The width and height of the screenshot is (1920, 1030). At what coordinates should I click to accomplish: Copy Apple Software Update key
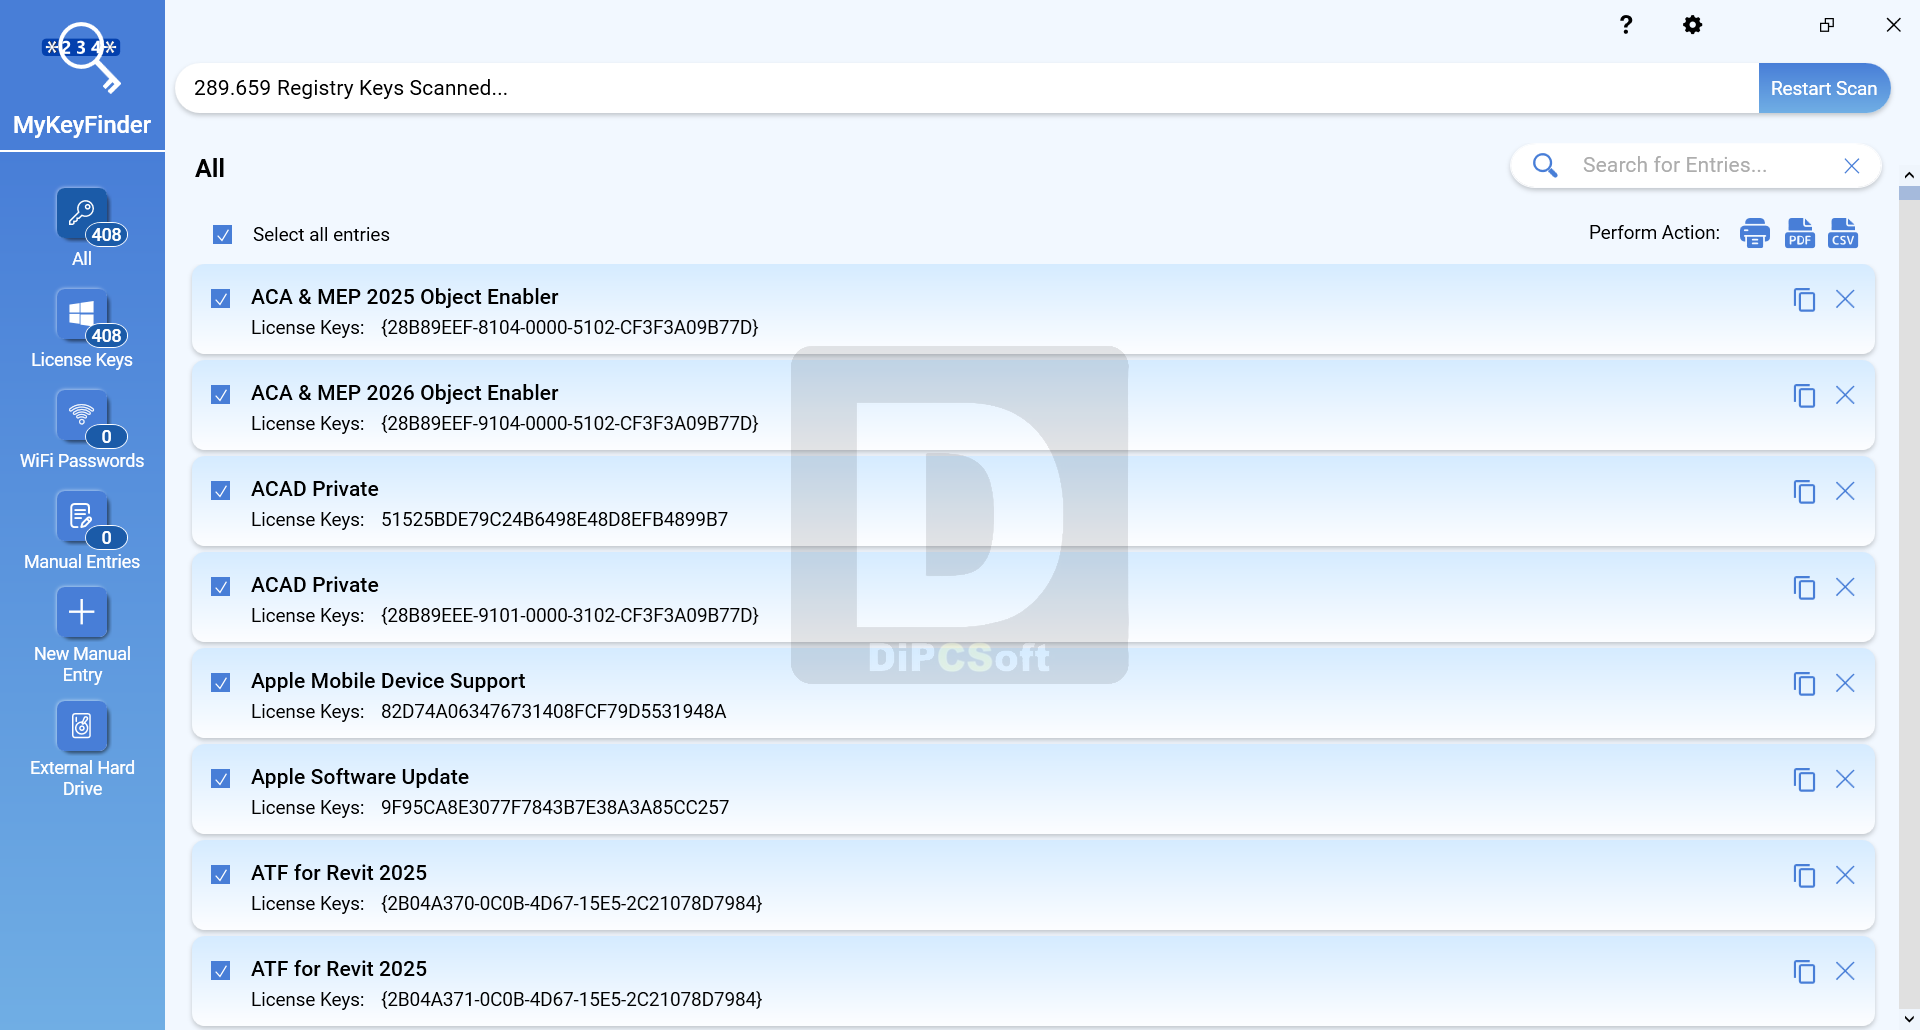(x=1804, y=779)
